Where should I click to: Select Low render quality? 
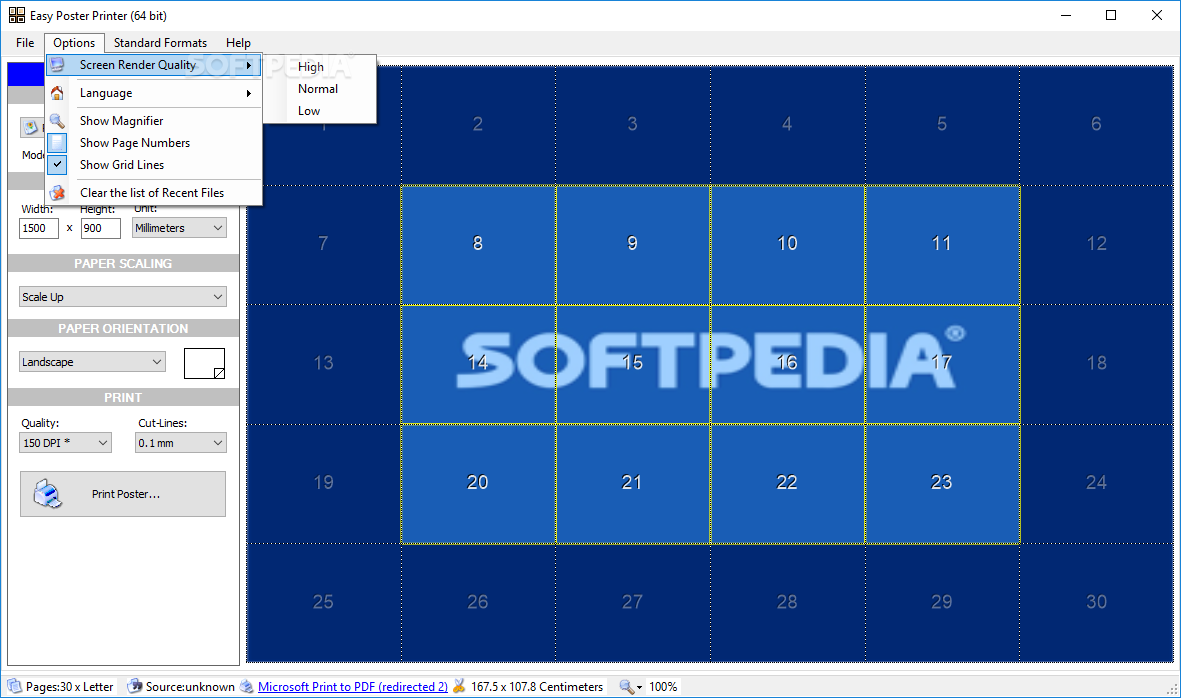point(309,111)
